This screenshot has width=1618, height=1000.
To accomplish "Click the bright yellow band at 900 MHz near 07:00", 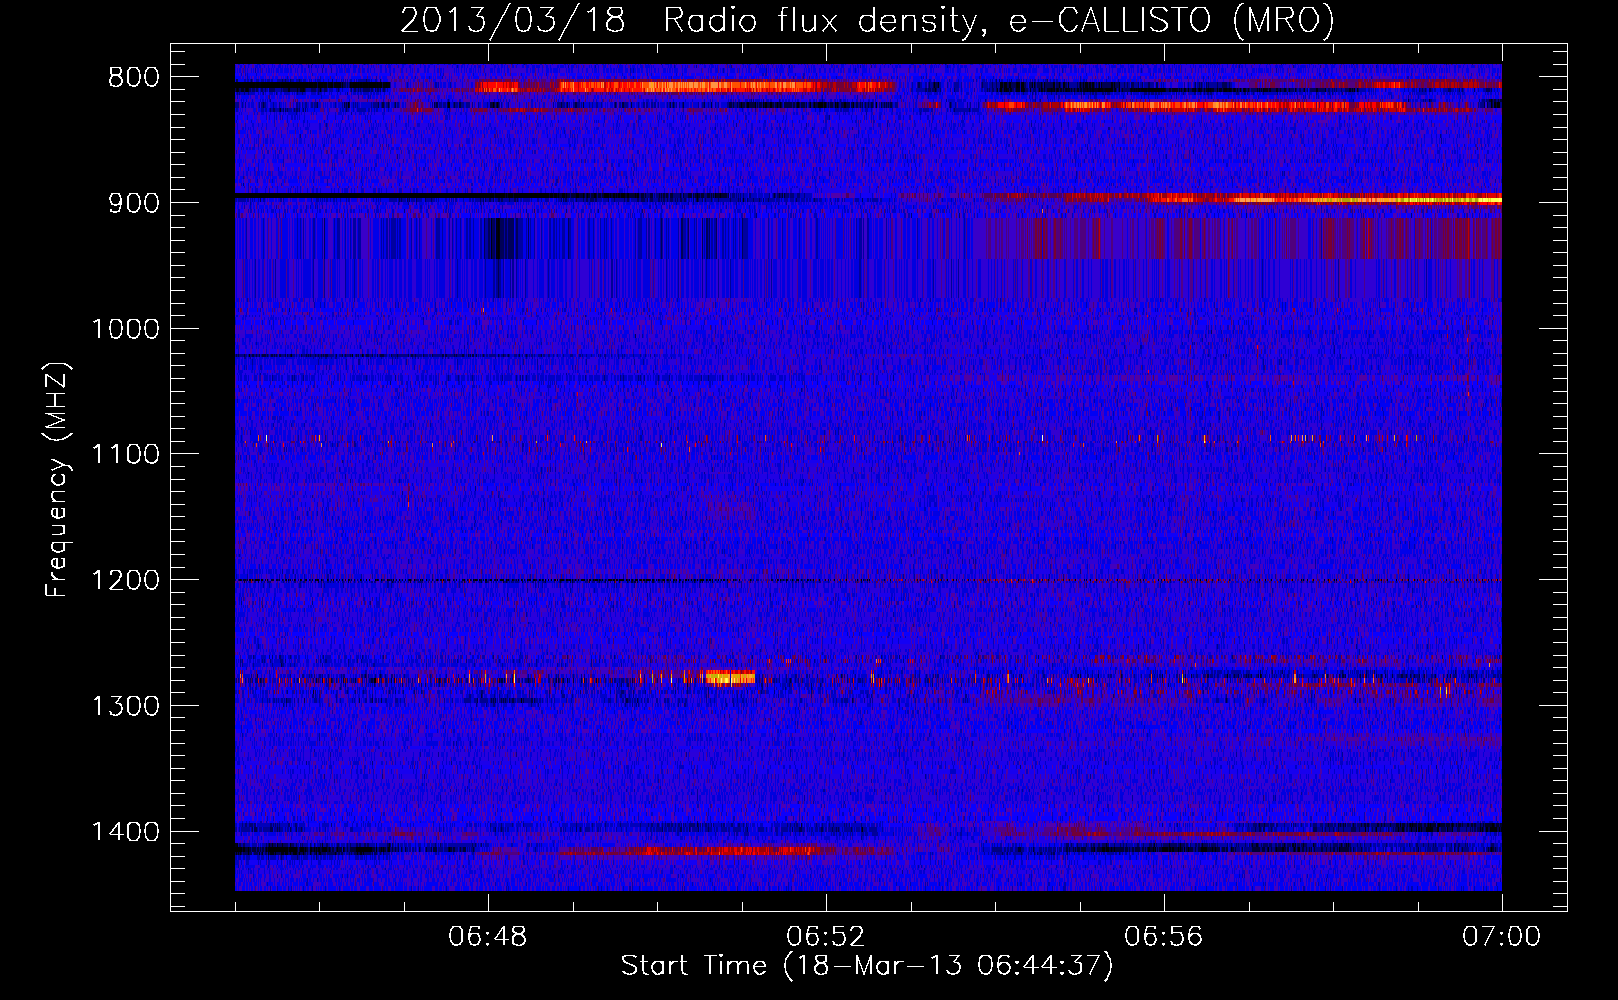I will pyautogui.click(x=1370, y=200).
